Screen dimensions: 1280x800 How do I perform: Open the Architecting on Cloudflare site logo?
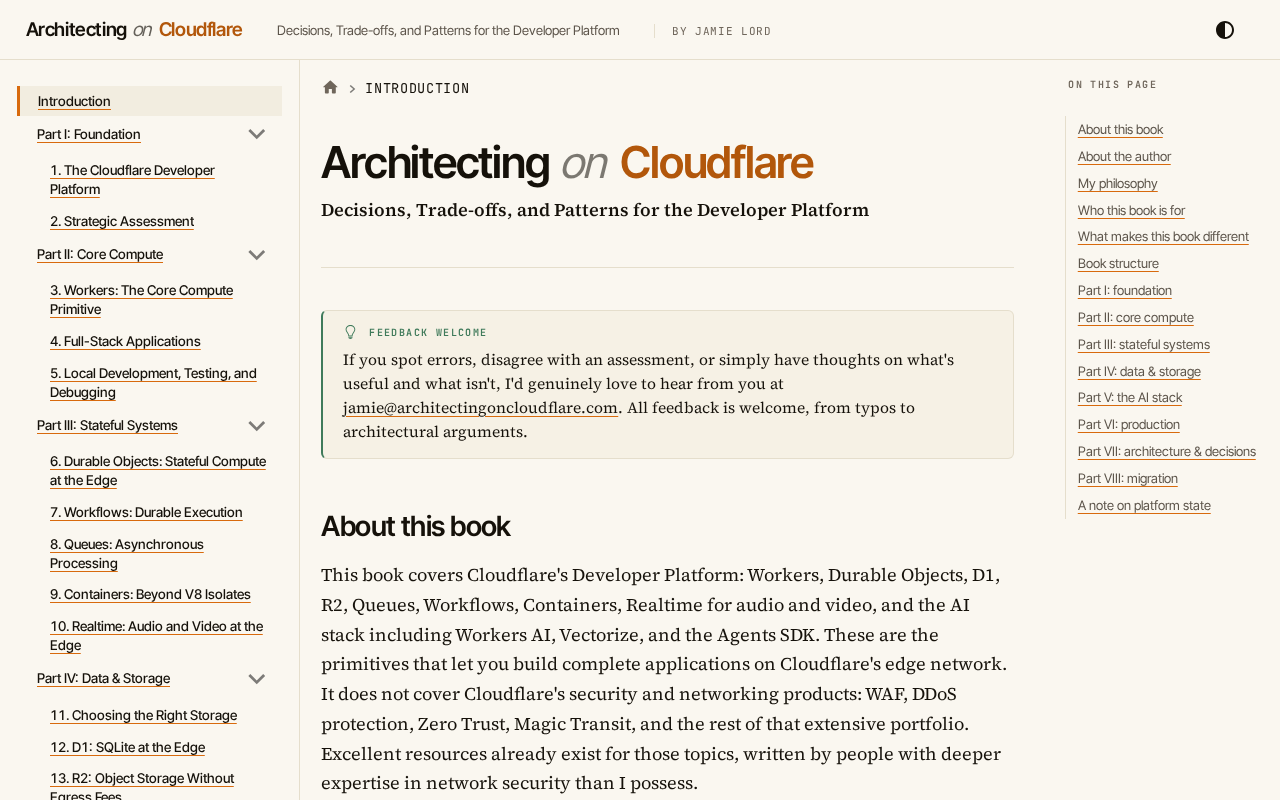pos(134,29)
